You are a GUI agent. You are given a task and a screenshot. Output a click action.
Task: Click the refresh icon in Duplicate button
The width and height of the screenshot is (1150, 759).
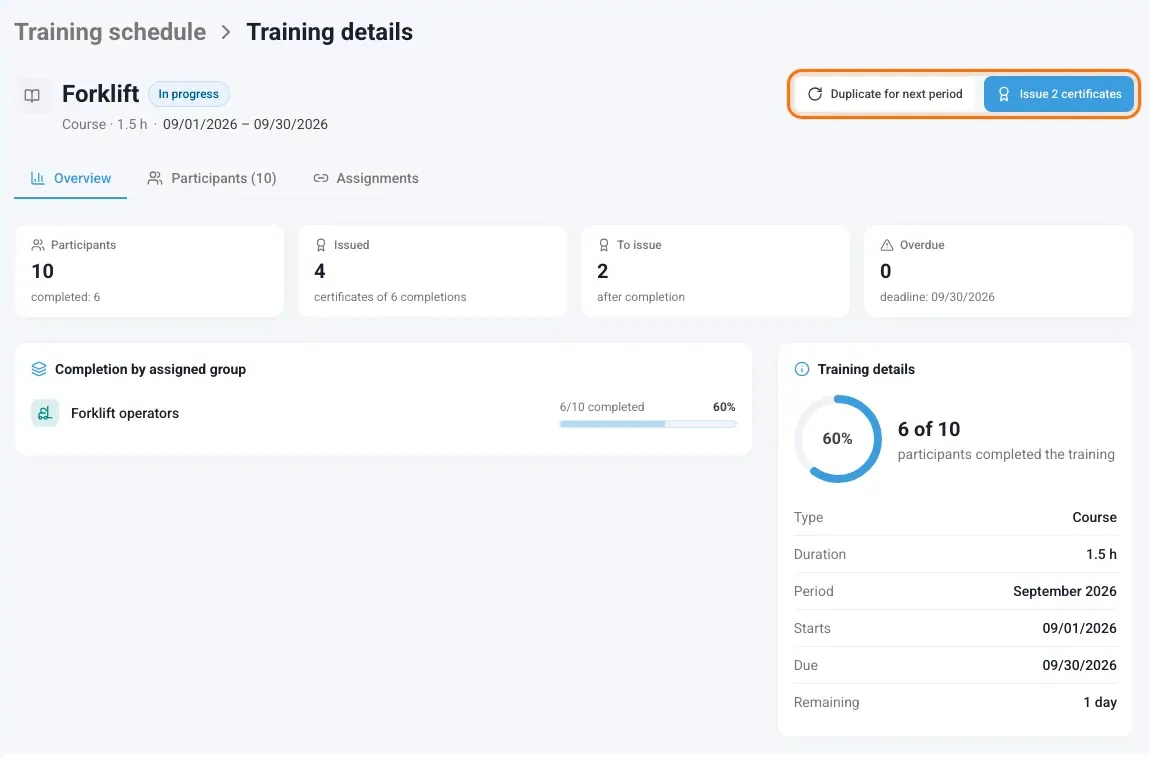point(815,94)
